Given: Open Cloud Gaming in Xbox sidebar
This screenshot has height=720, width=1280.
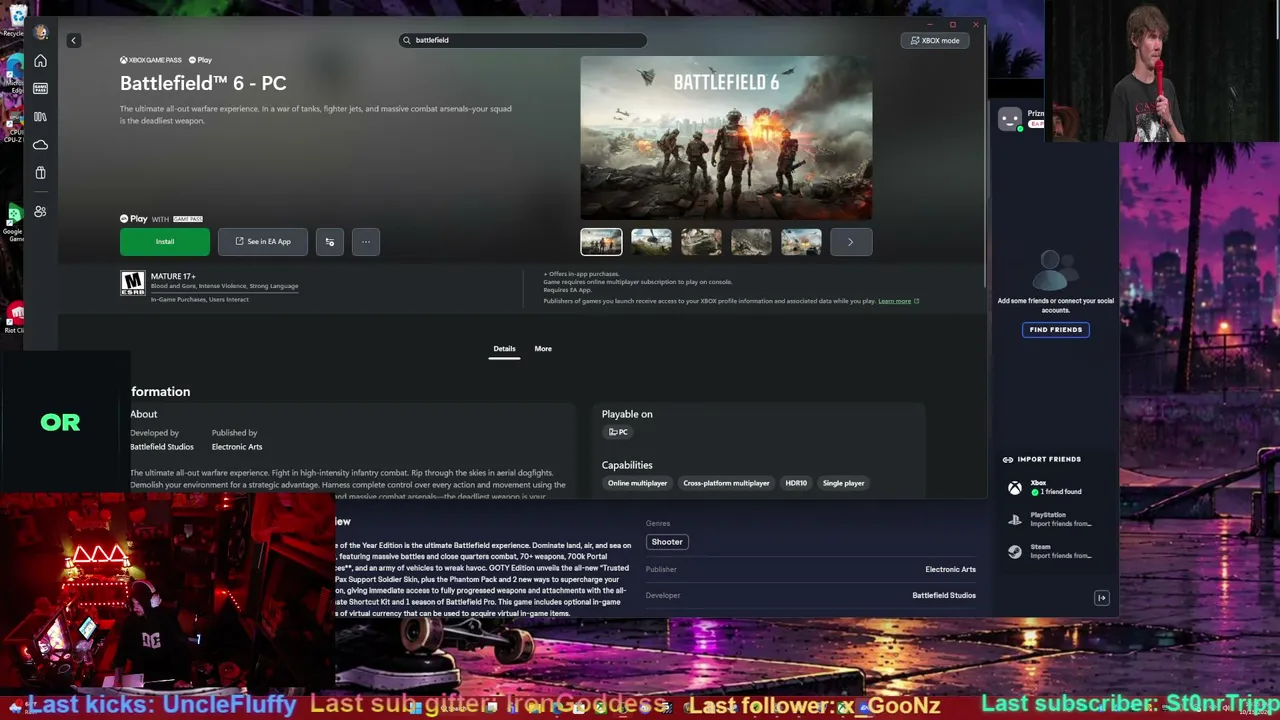Looking at the screenshot, I should point(41,145).
